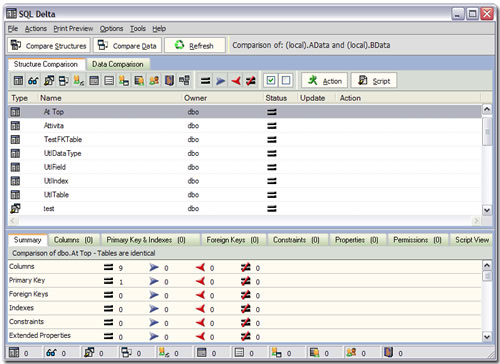Viewport: 500px width, 364px height.
Task: Refresh the comparison
Action: coord(195,45)
